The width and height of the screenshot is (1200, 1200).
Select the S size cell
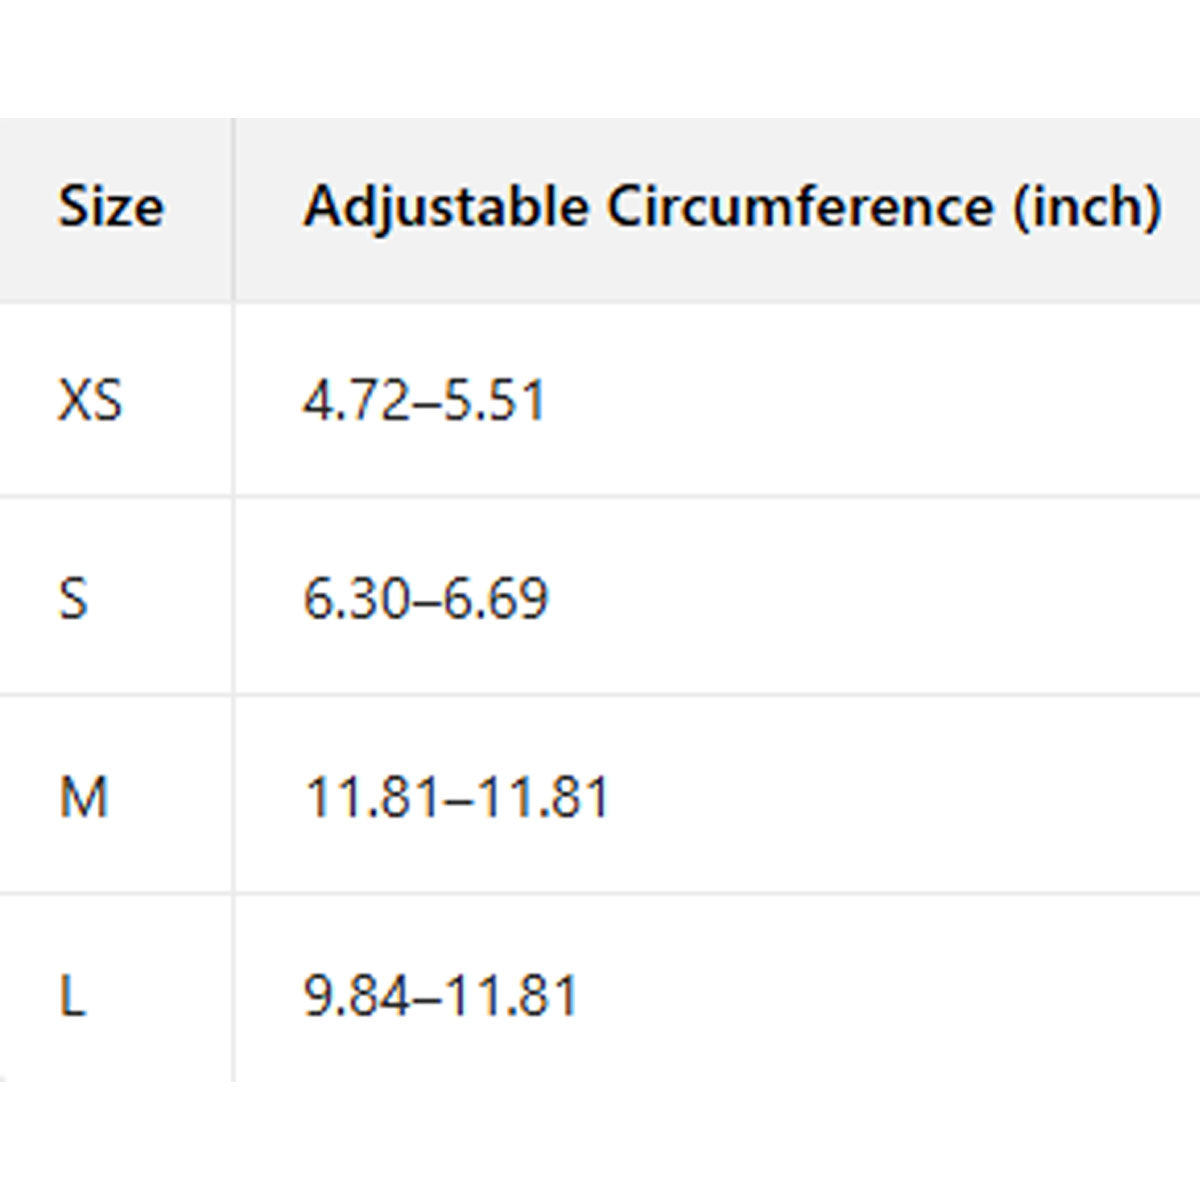coord(74,599)
